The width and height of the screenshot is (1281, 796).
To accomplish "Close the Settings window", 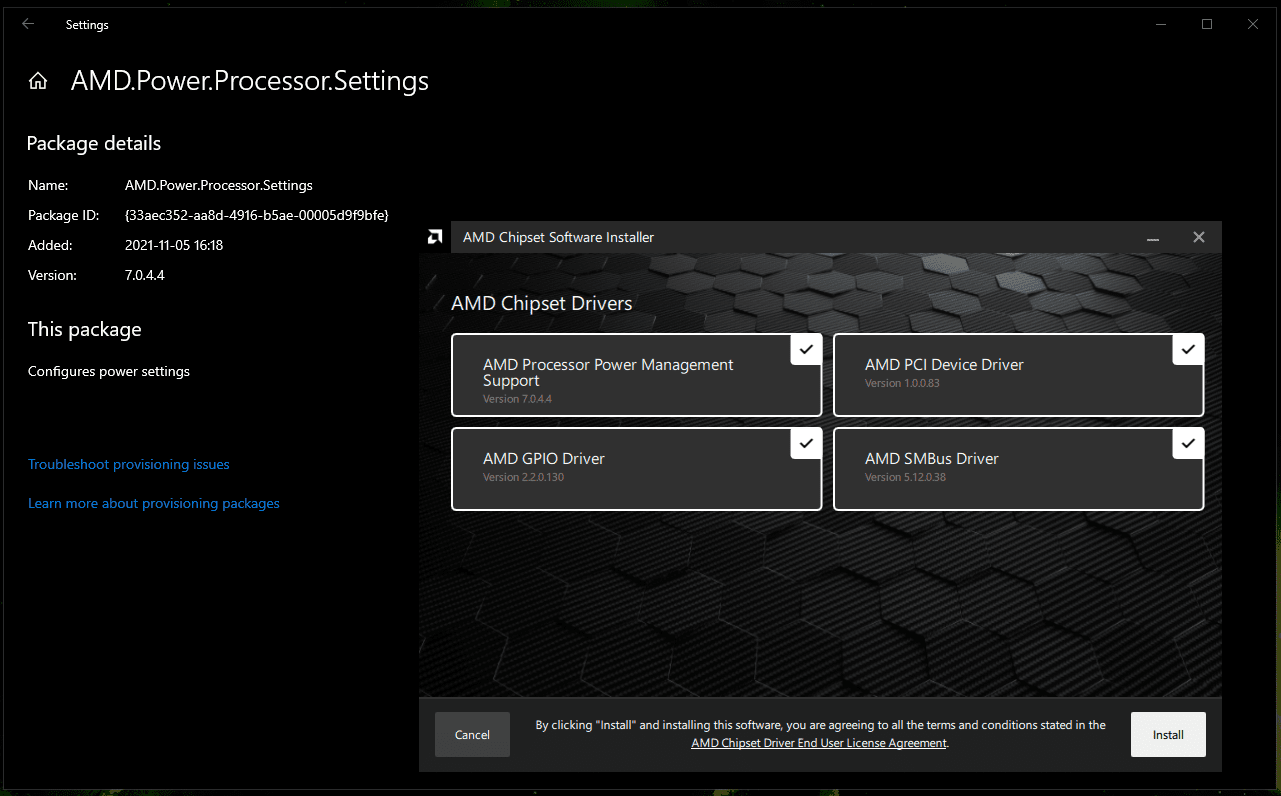I will click(x=1253, y=24).
